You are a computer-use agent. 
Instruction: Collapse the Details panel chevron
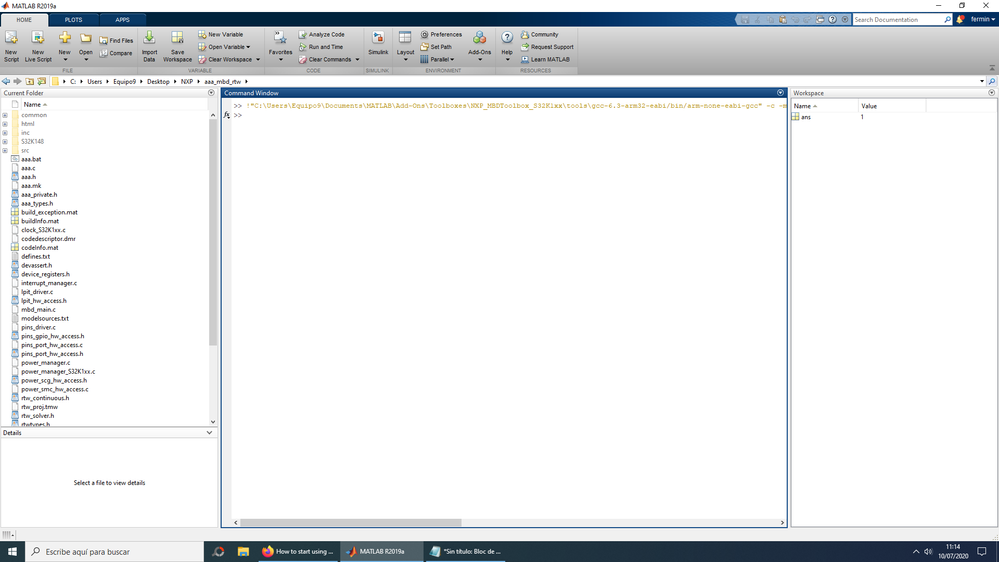point(209,433)
